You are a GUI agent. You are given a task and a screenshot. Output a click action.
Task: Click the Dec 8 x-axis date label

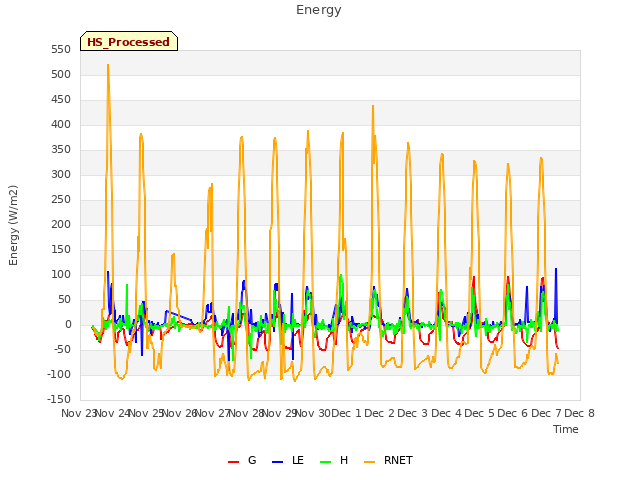tap(580, 413)
